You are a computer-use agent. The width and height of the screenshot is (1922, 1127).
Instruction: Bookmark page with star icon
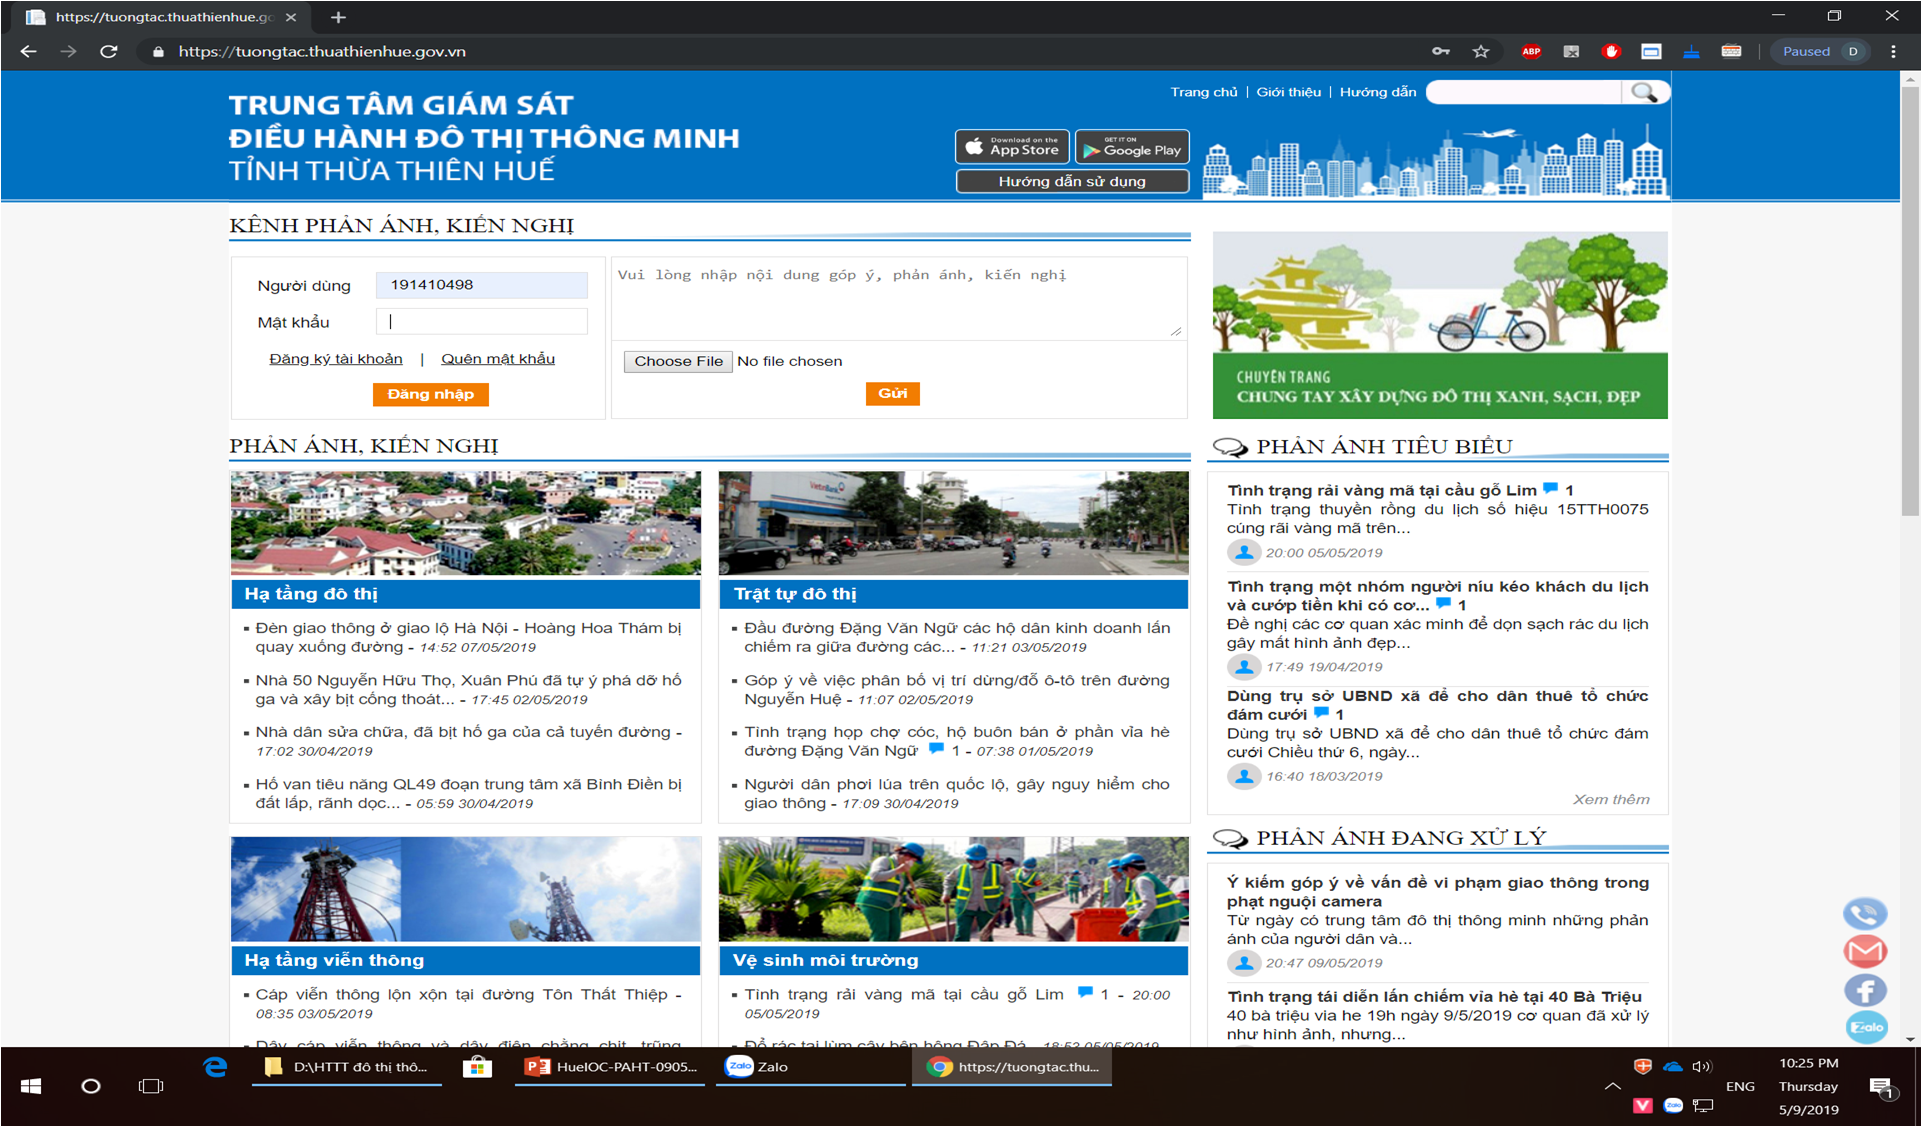(x=1481, y=51)
